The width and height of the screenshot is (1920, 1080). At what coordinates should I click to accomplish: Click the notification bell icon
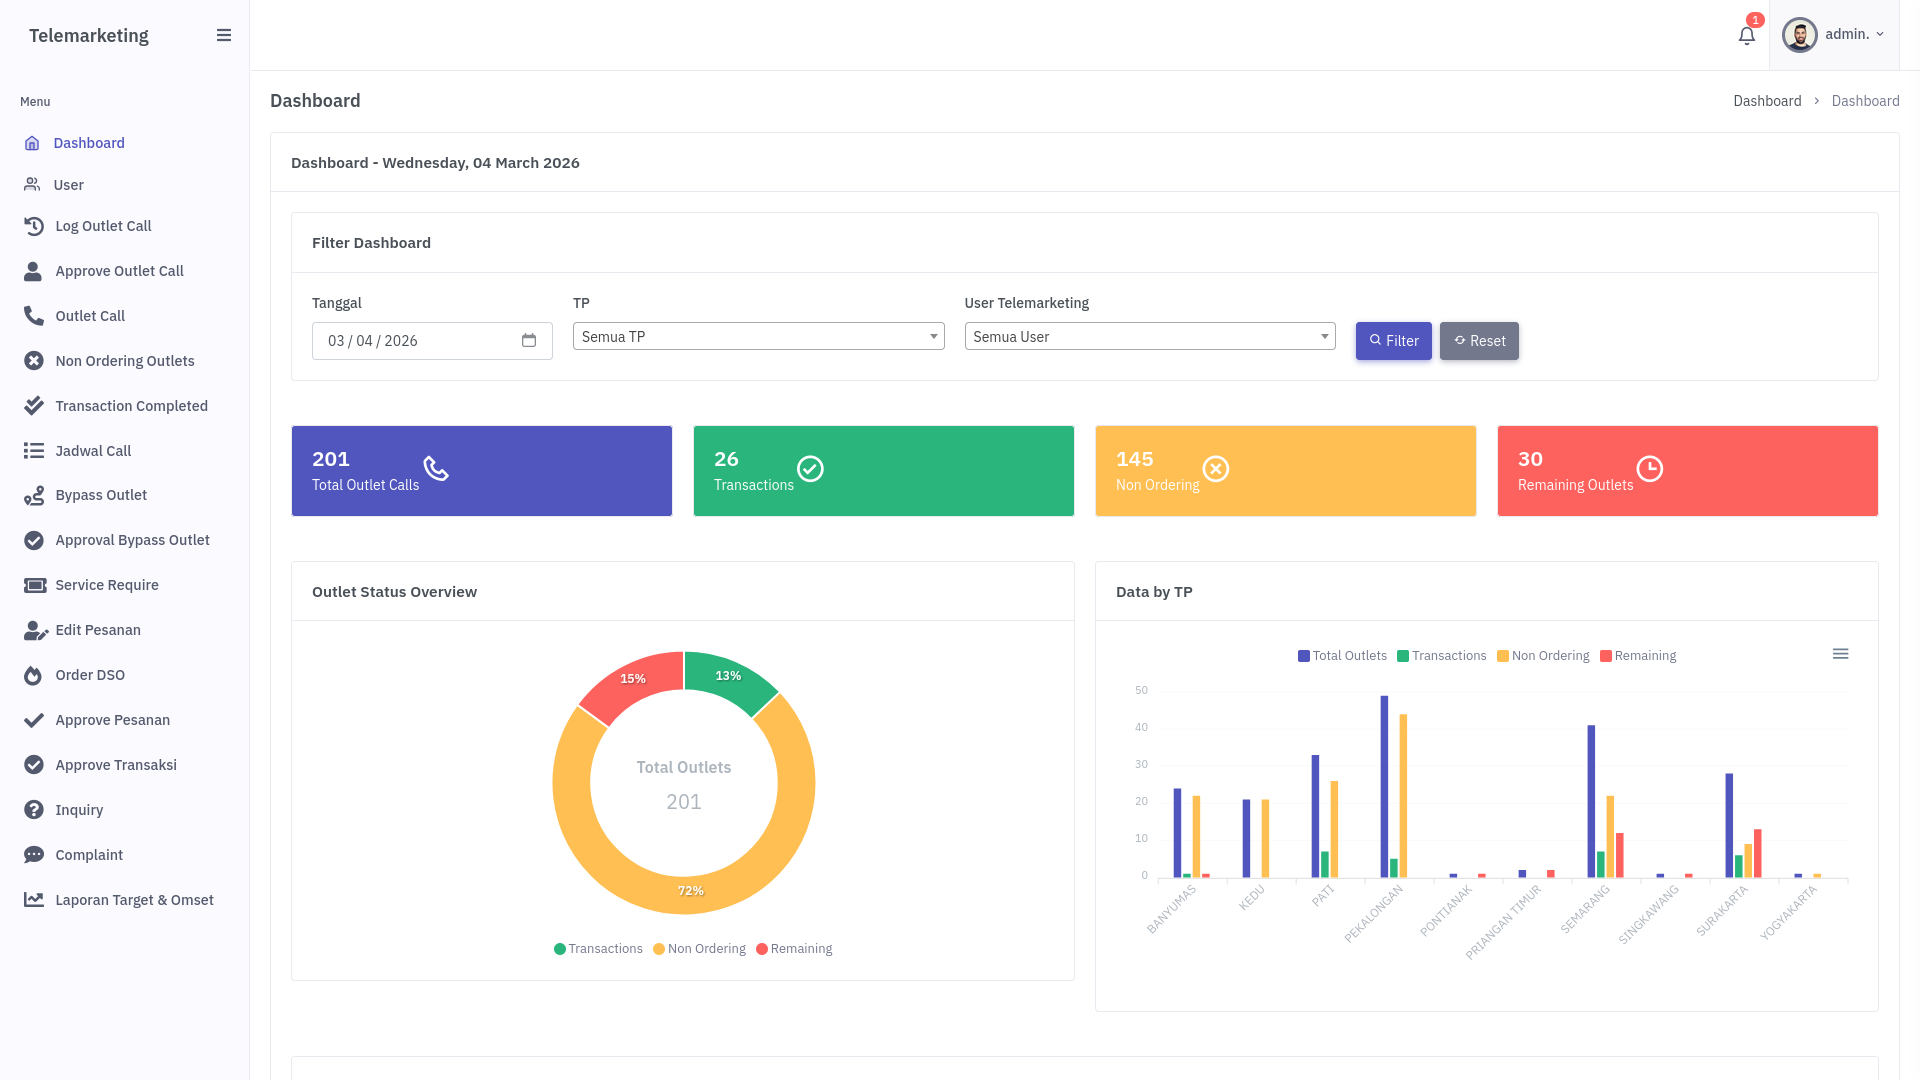click(1746, 36)
